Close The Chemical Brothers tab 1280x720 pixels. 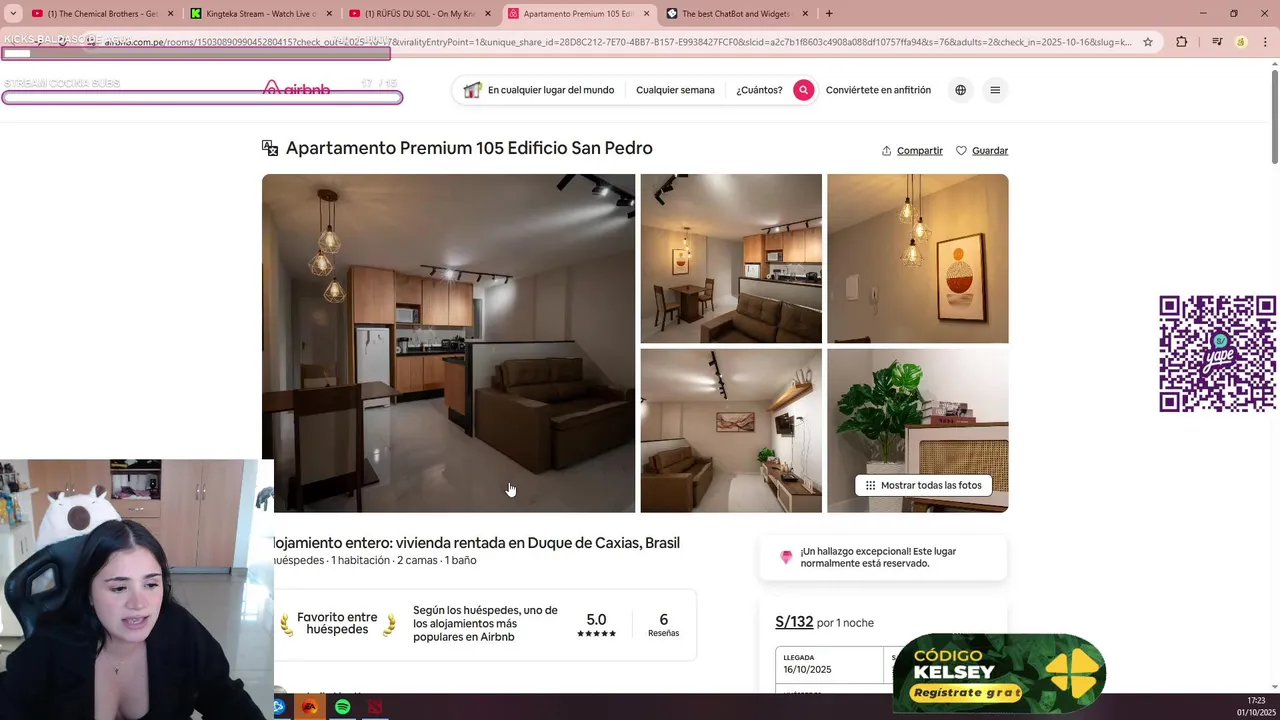pyautogui.click(x=170, y=14)
